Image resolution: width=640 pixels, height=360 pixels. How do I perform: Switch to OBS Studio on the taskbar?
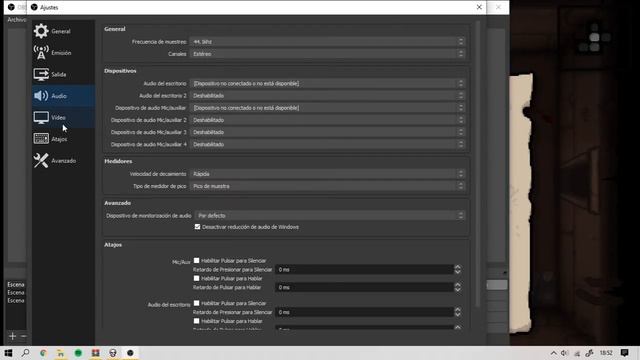click(130, 353)
